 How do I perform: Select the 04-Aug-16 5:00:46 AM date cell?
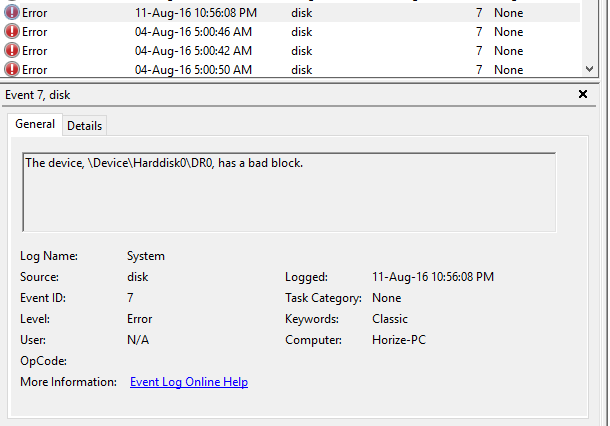coord(193,32)
